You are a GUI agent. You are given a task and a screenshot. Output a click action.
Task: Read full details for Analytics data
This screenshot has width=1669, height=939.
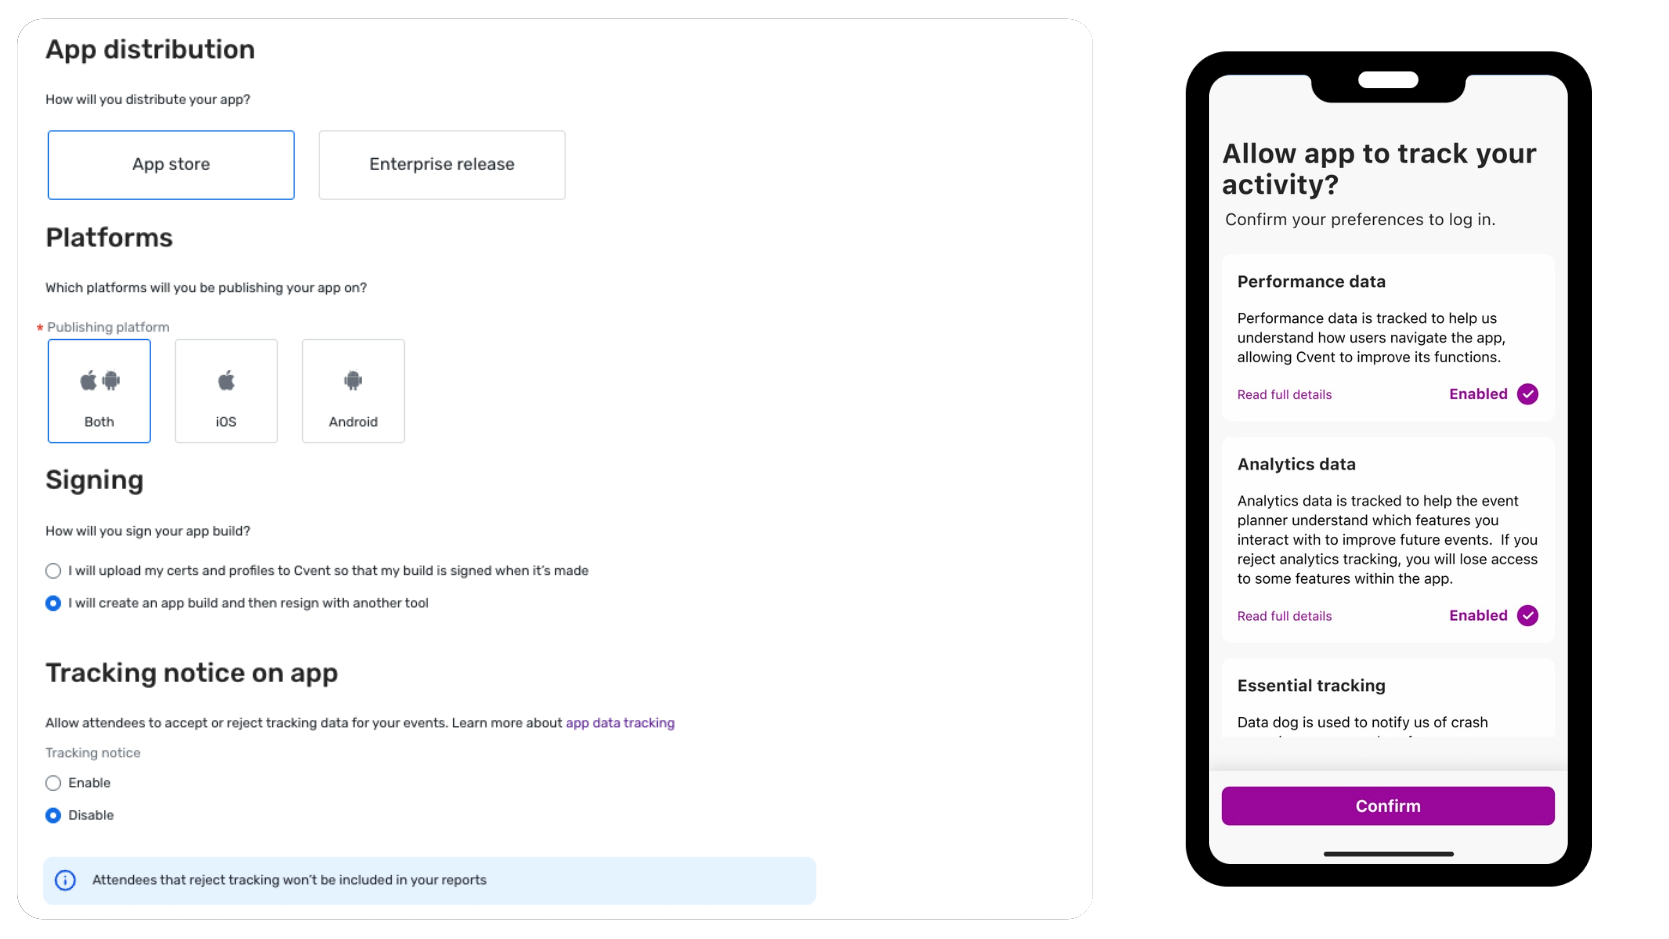click(1284, 616)
